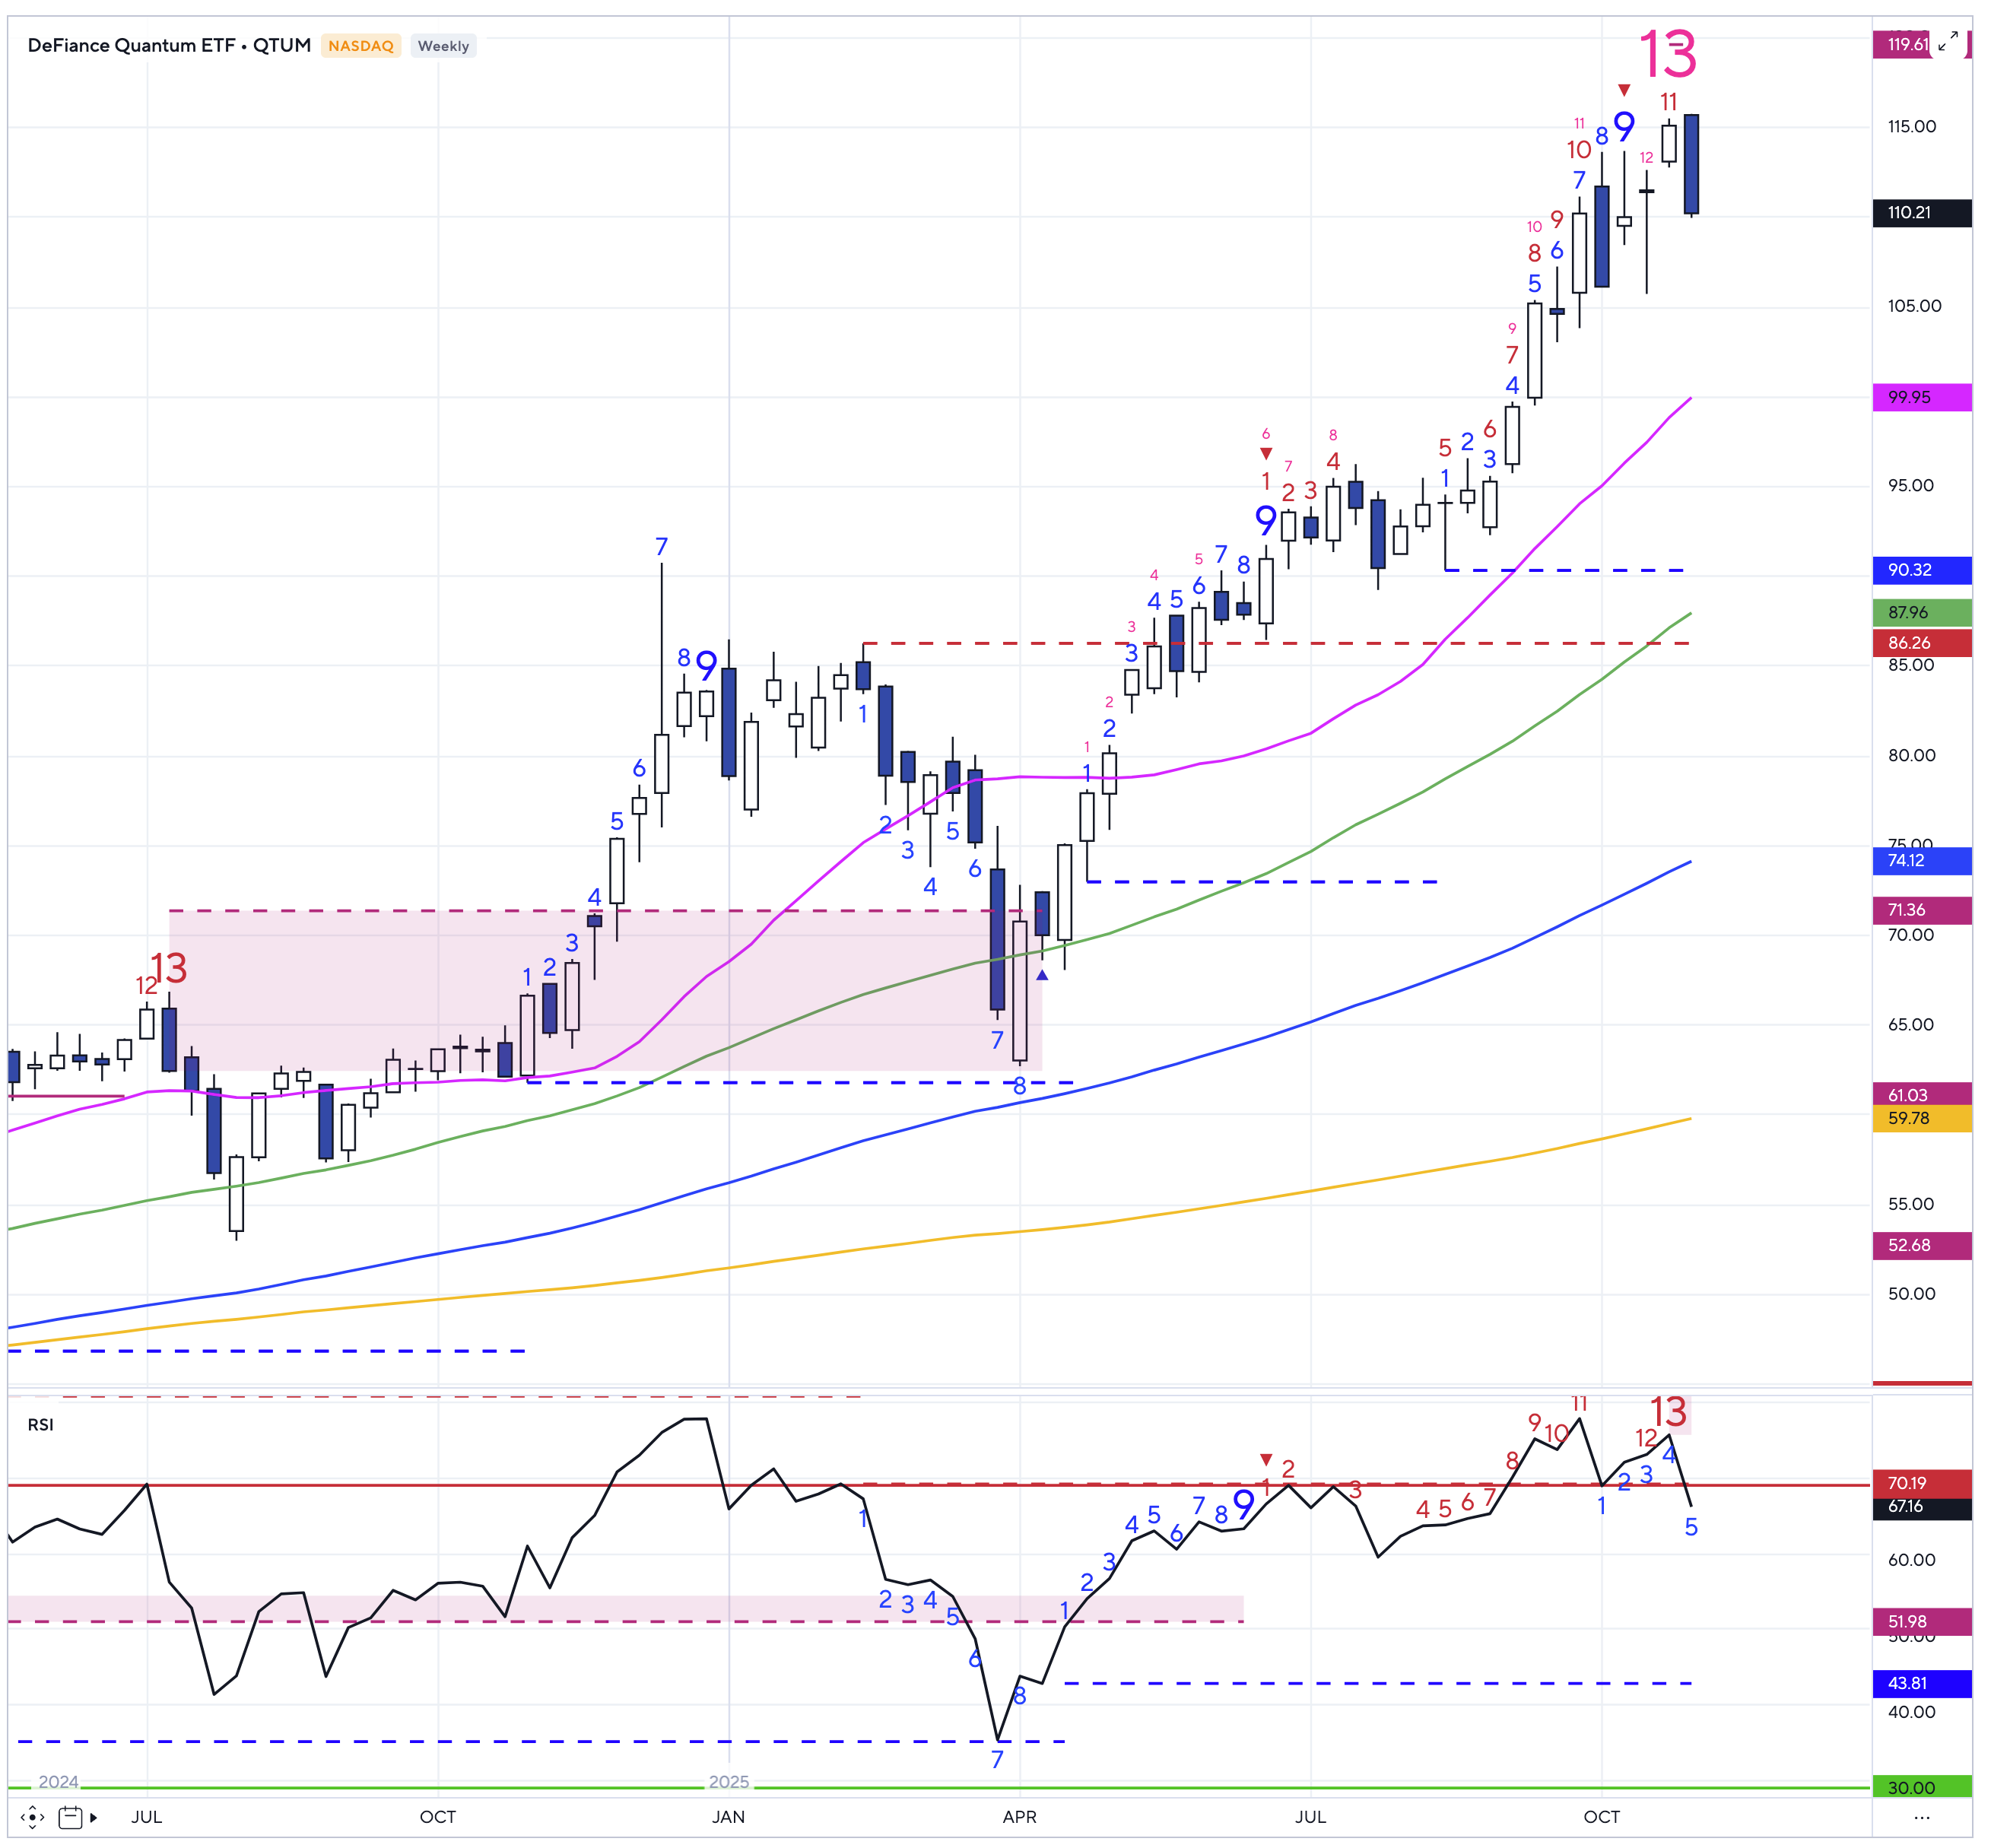This screenshot has width=1991, height=1848.
Task: Click the red 70.19 RSI level label
Action: coord(1920,1483)
